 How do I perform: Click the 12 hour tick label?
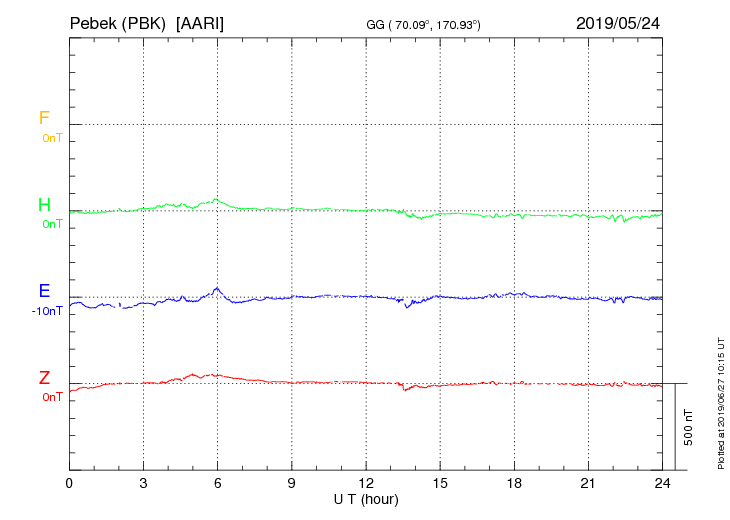pos(366,483)
